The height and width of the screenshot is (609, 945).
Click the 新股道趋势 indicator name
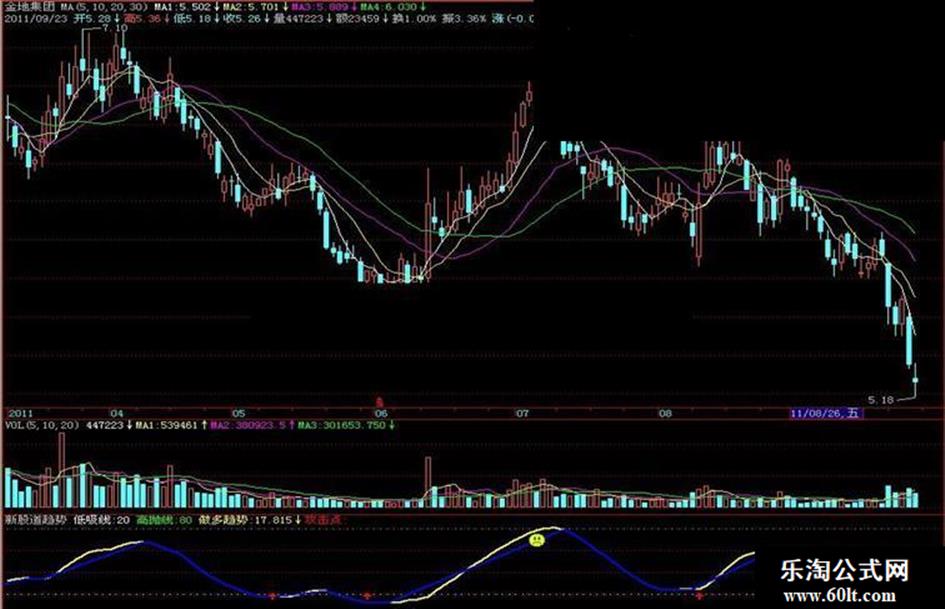pos(36,519)
